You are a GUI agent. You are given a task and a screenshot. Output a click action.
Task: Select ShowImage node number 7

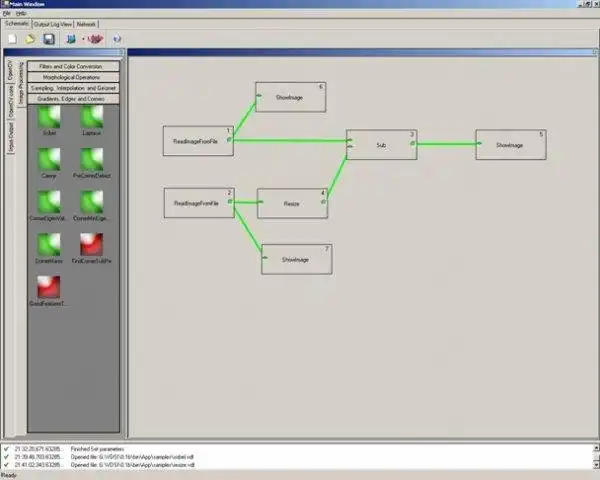click(297, 260)
